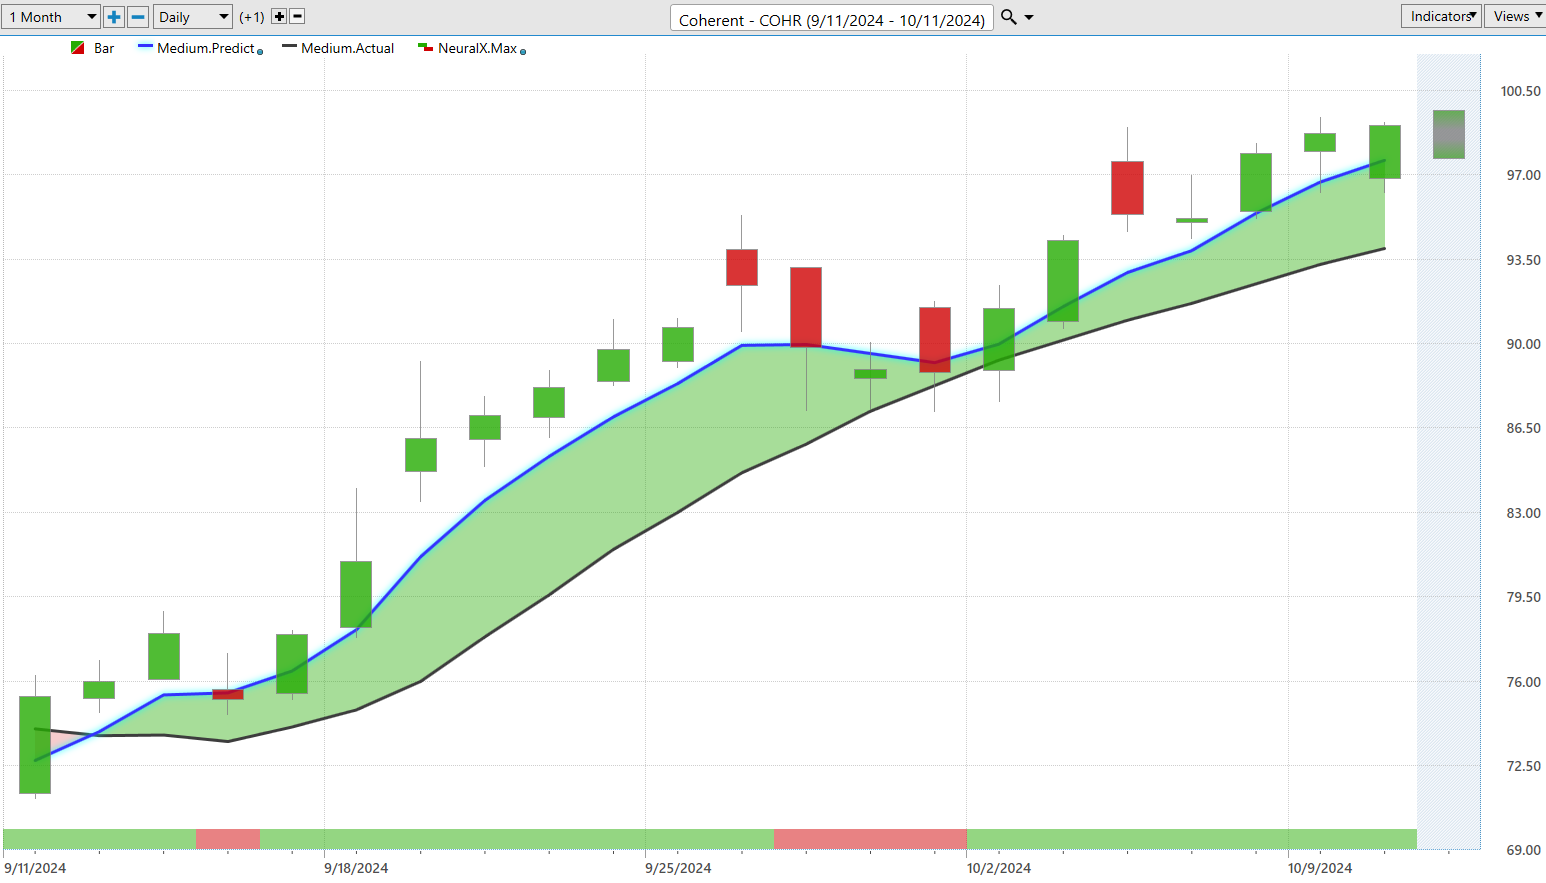
Task: Click the blue minus zoom-out icon
Action: point(139,17)
